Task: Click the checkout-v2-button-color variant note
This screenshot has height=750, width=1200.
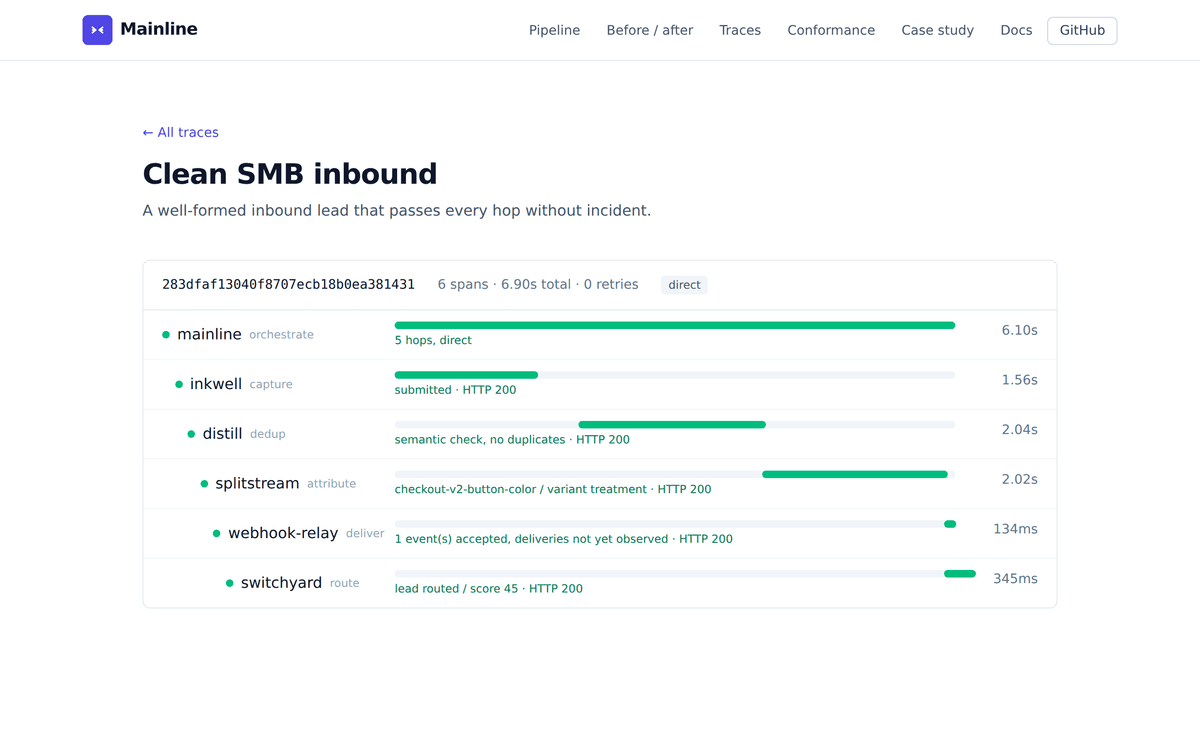Action: pyautogui.click(x=553, y=489)
